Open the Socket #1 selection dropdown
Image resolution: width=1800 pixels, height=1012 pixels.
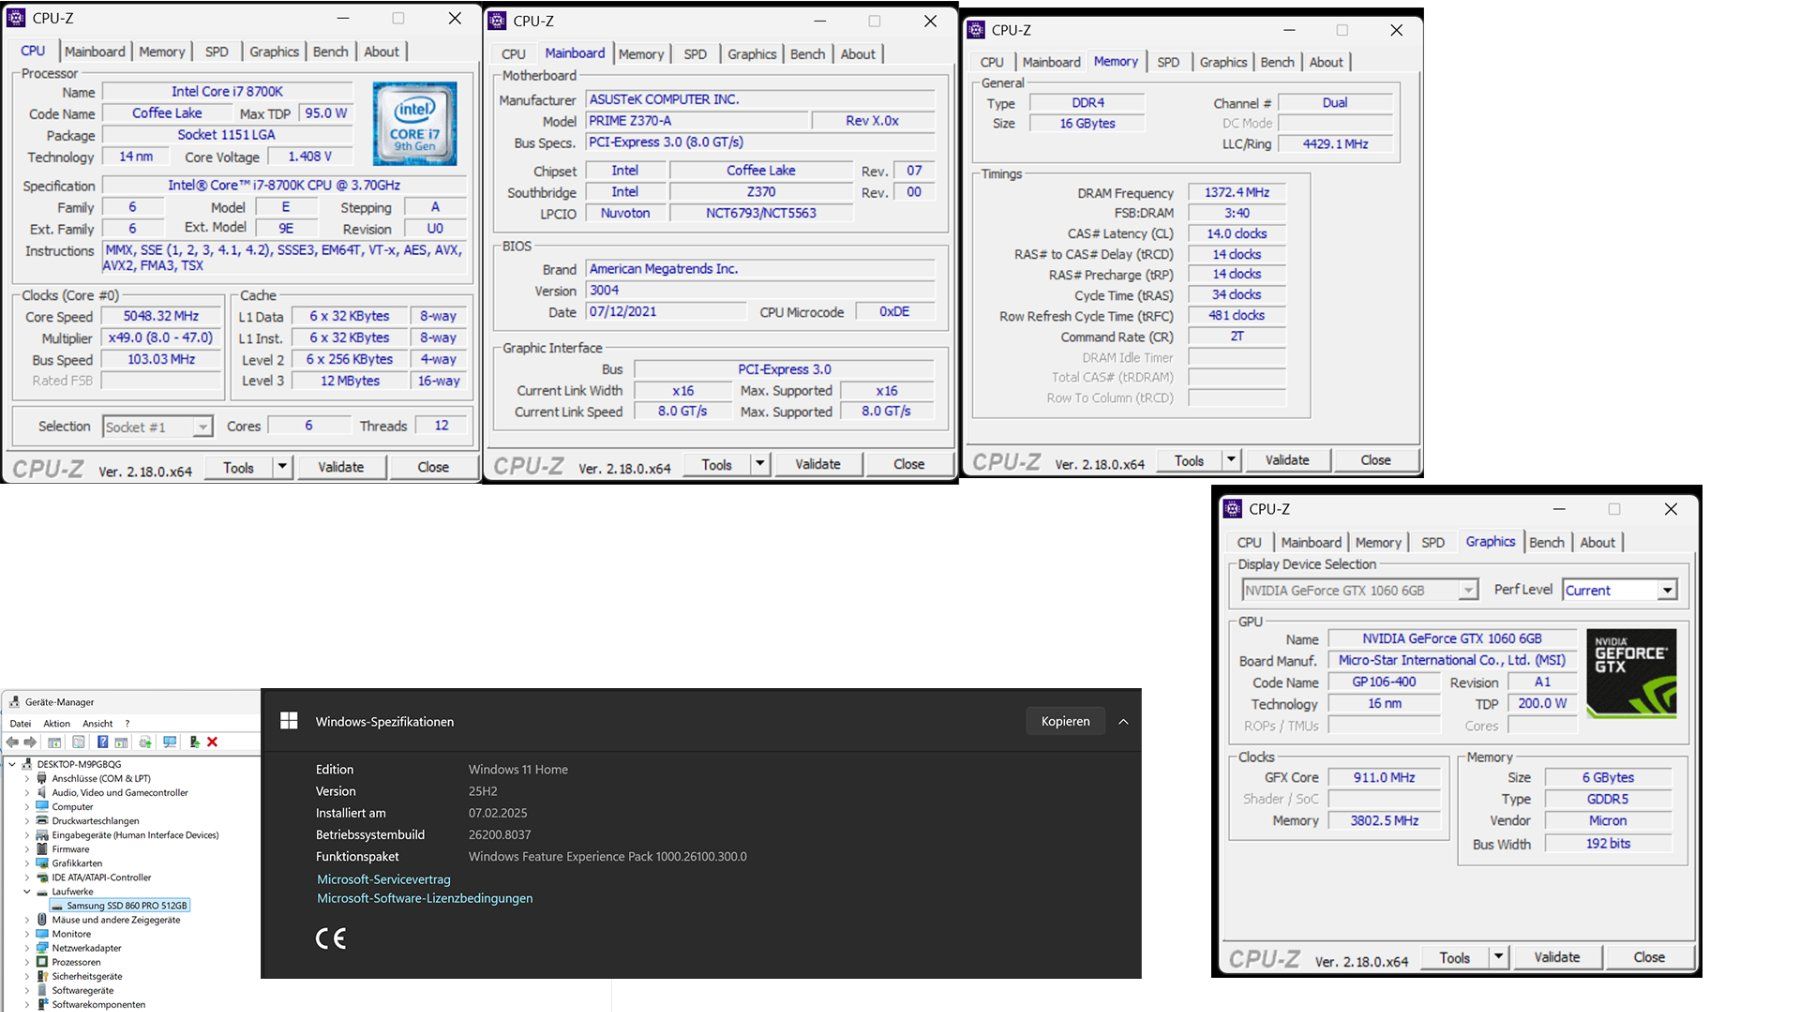tap(203, 427)
